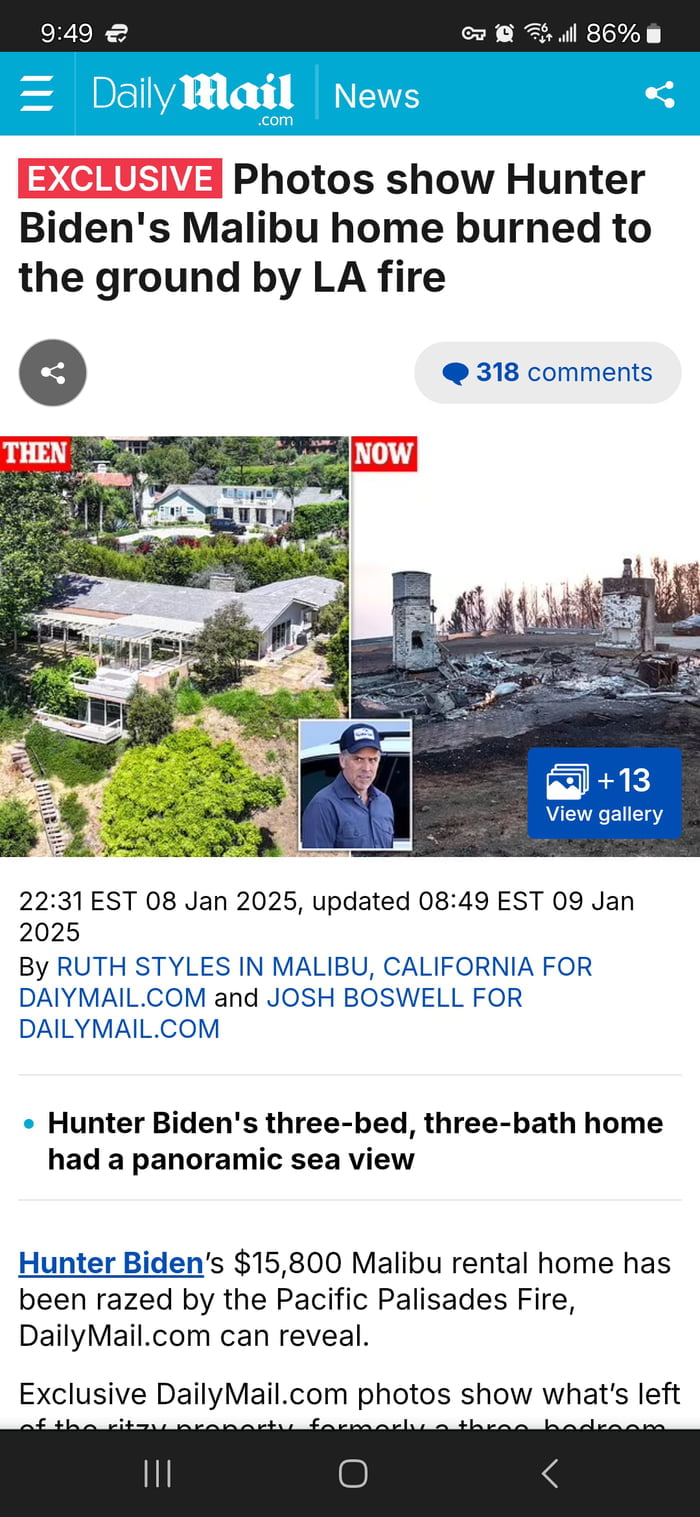Open the 318 comments section
700x1517 pixels.
click(548, 372)
